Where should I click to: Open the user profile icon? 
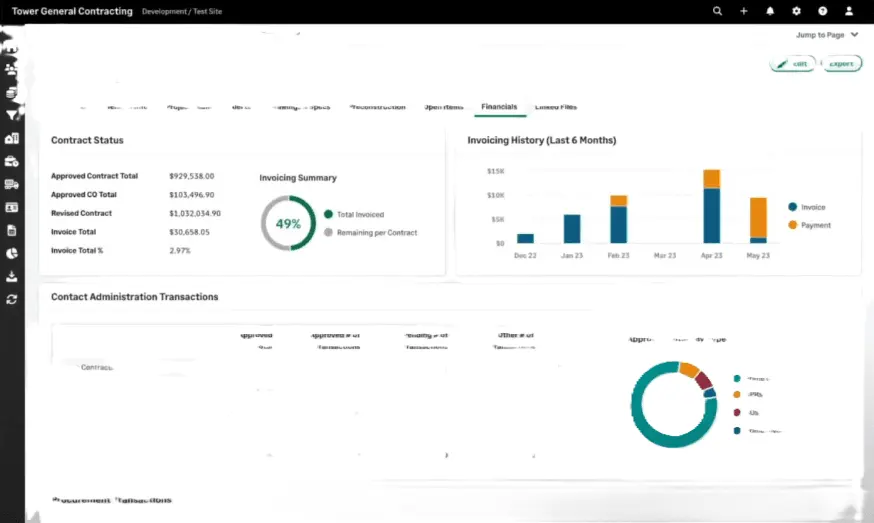[849, 11]
